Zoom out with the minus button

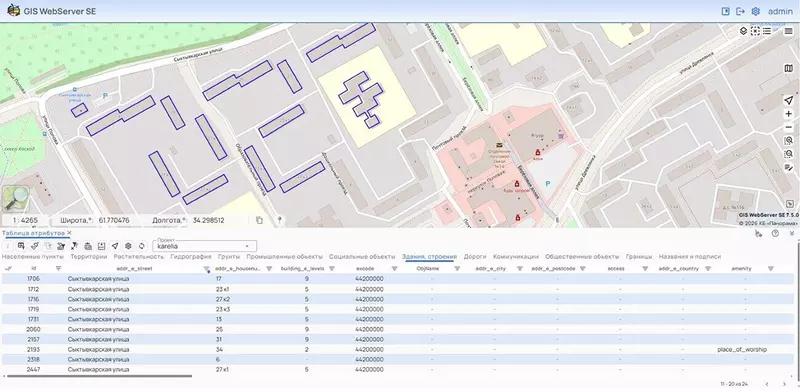789,127
